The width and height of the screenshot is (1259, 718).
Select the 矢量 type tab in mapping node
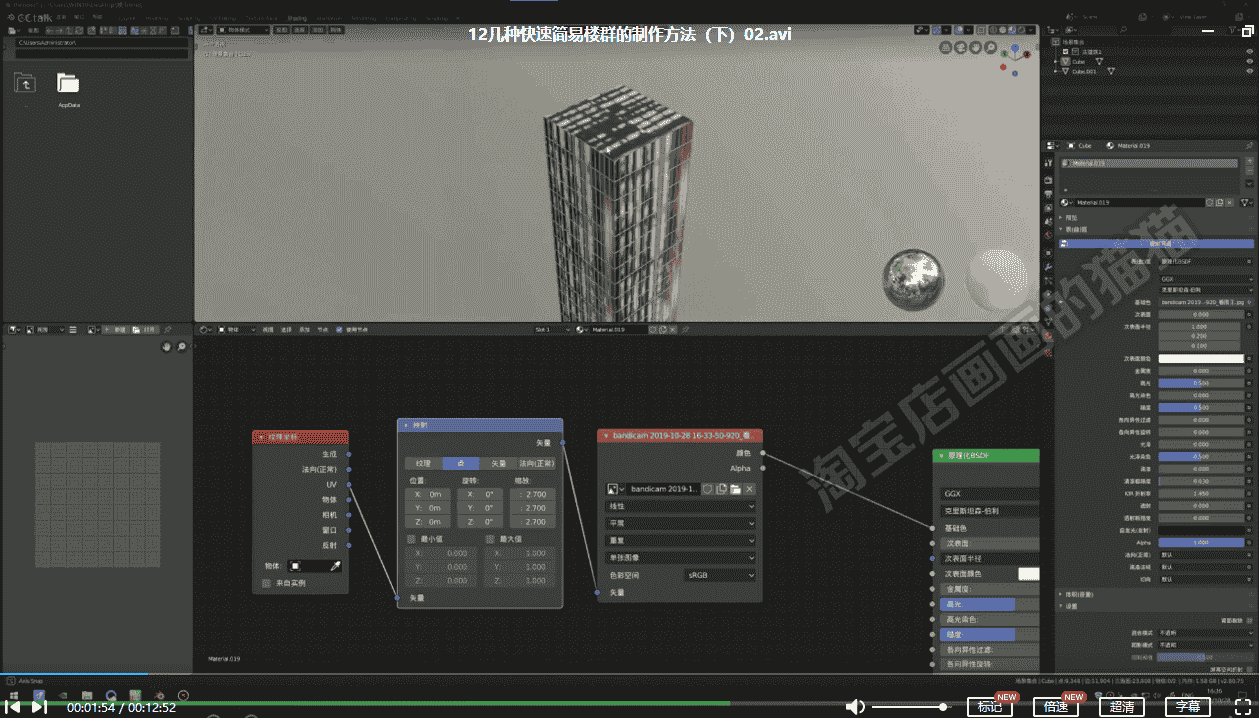(x=498, y=464)
